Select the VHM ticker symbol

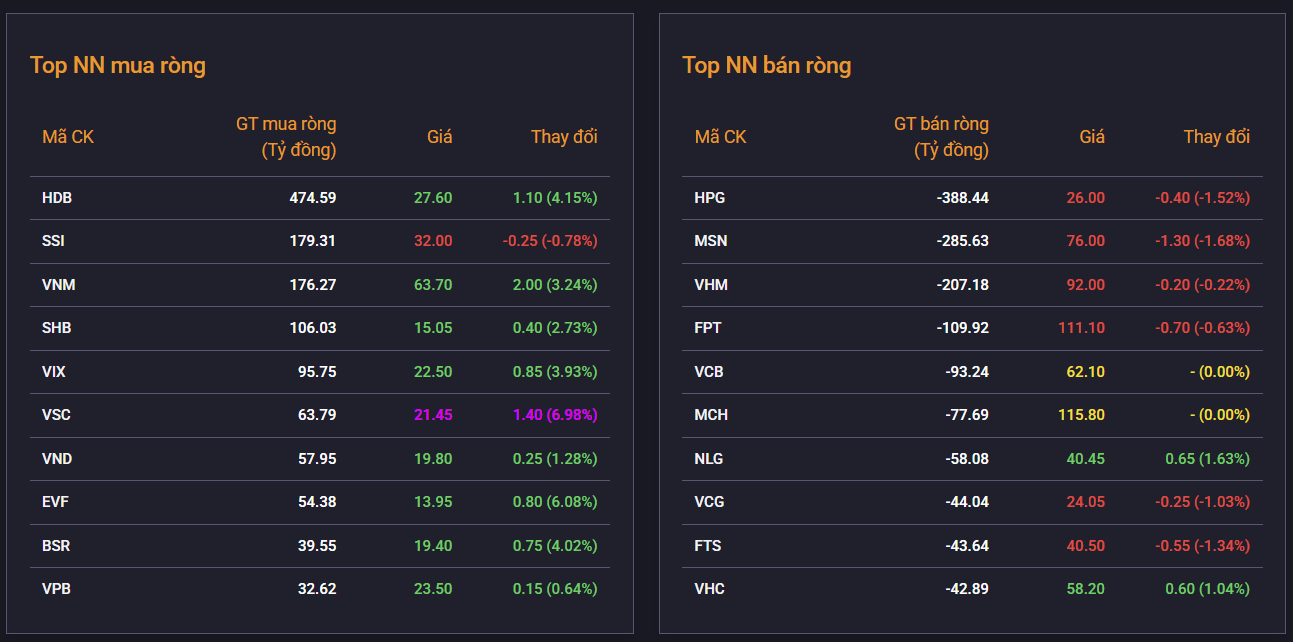(x=711, y=285)
